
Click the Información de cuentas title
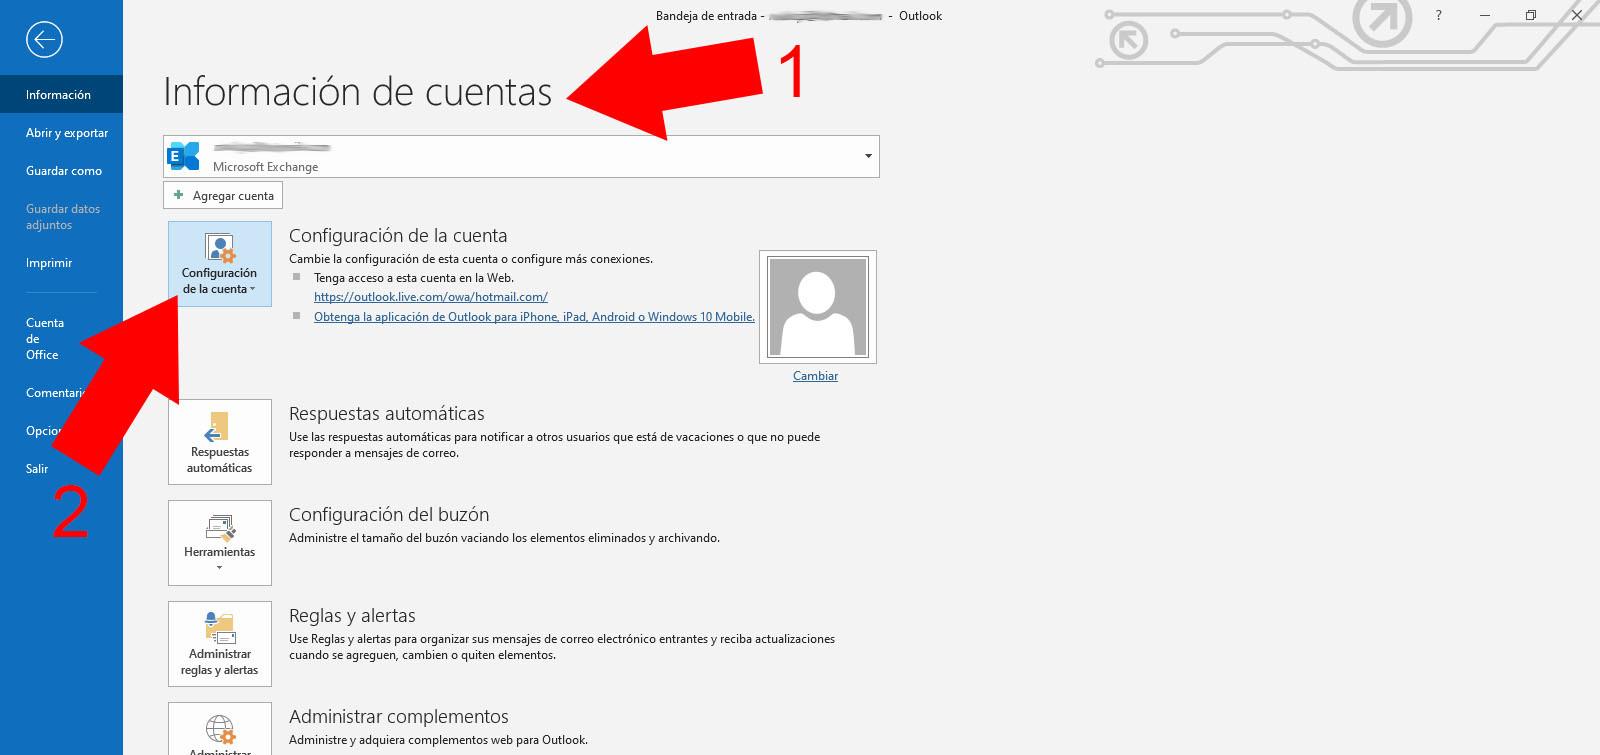tap(358, 92)
